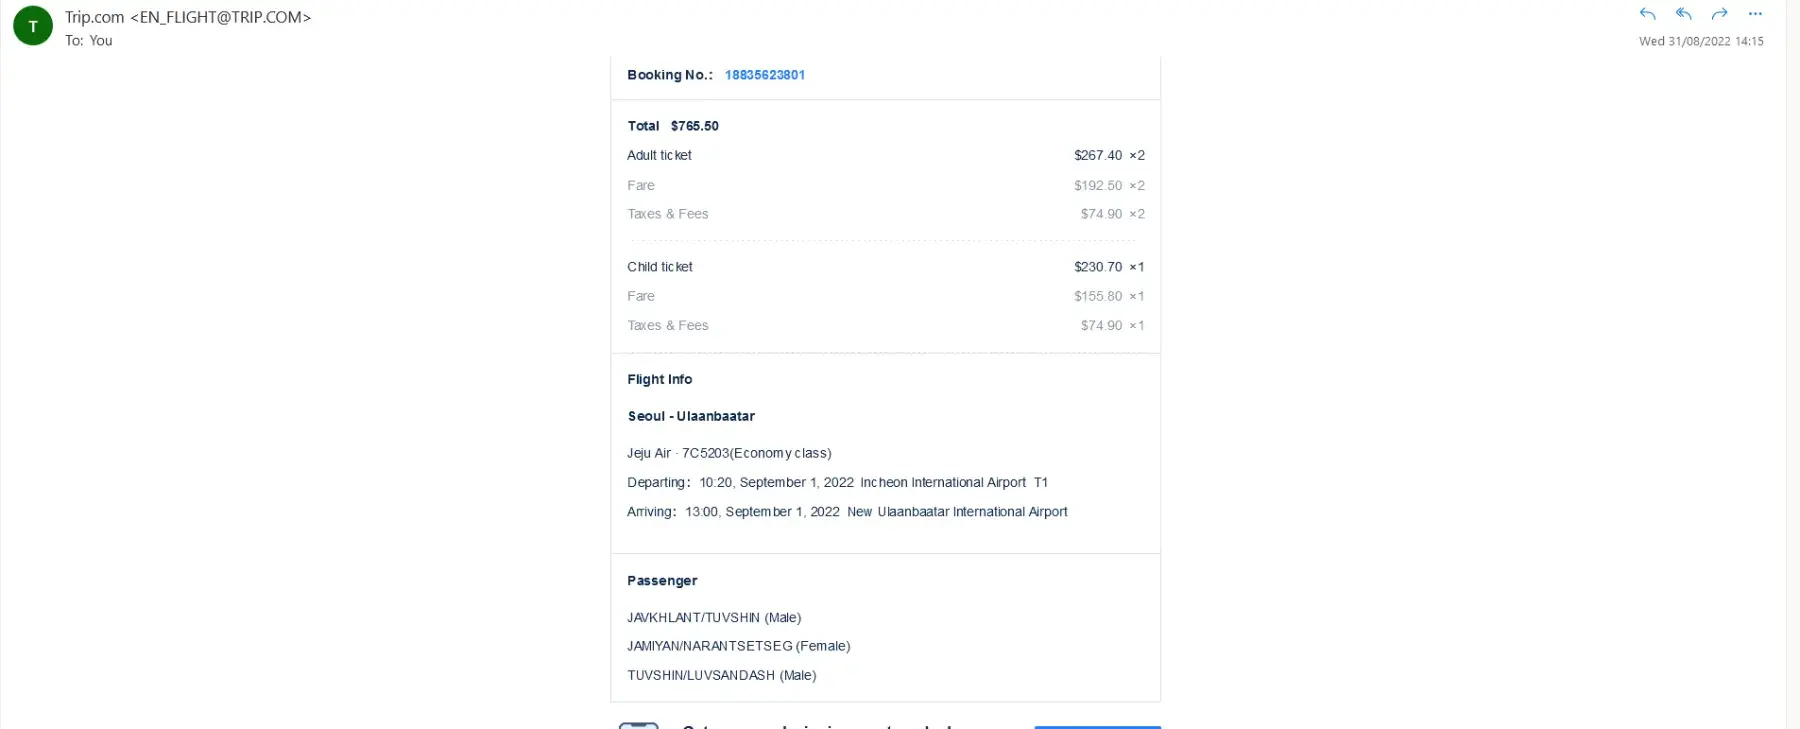The image size is (1800, 729).
Task: Click the "You" recipient name
Action: pos(101,41)
